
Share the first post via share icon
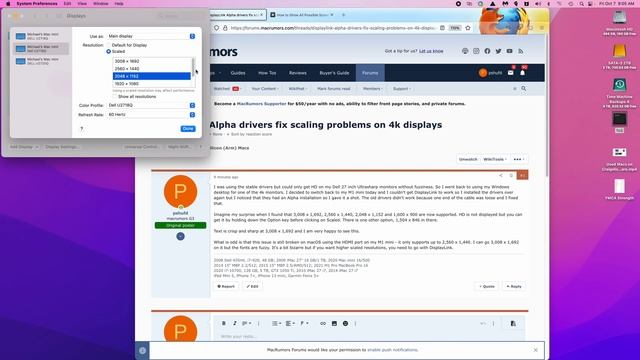(x=501, y=176)
